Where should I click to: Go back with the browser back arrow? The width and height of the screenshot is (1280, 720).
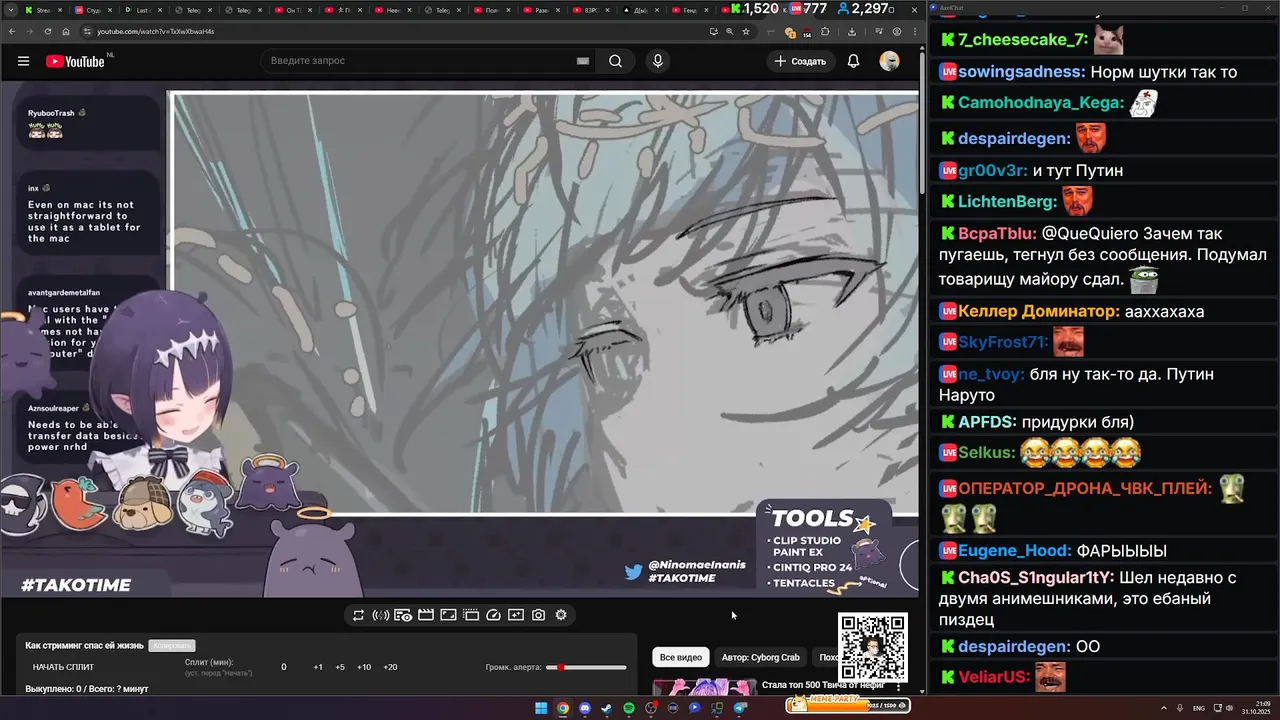(12, 31)
